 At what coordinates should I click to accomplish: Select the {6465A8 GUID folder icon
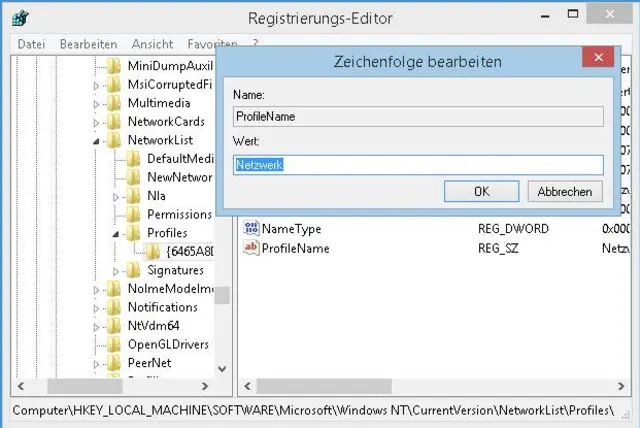[153, 251]
